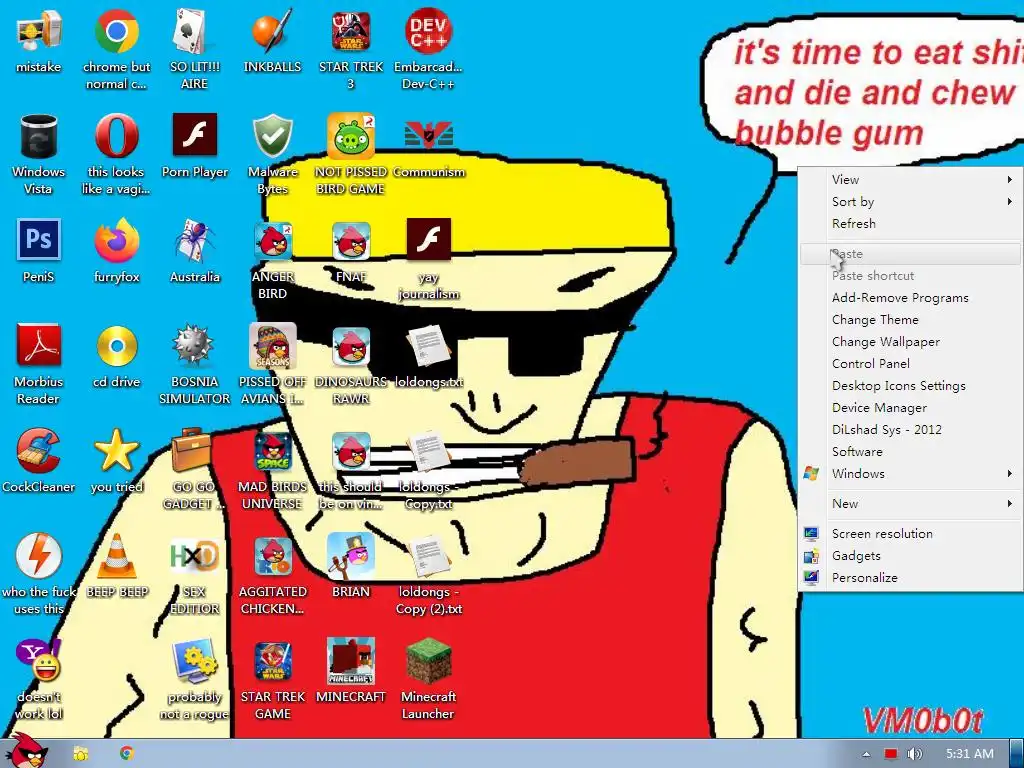Screen dimensions: 1024x768
Task: Select the 'doesn't work lol' Yahoo icon
Action: pyautogui.click(x=39, y=680)
